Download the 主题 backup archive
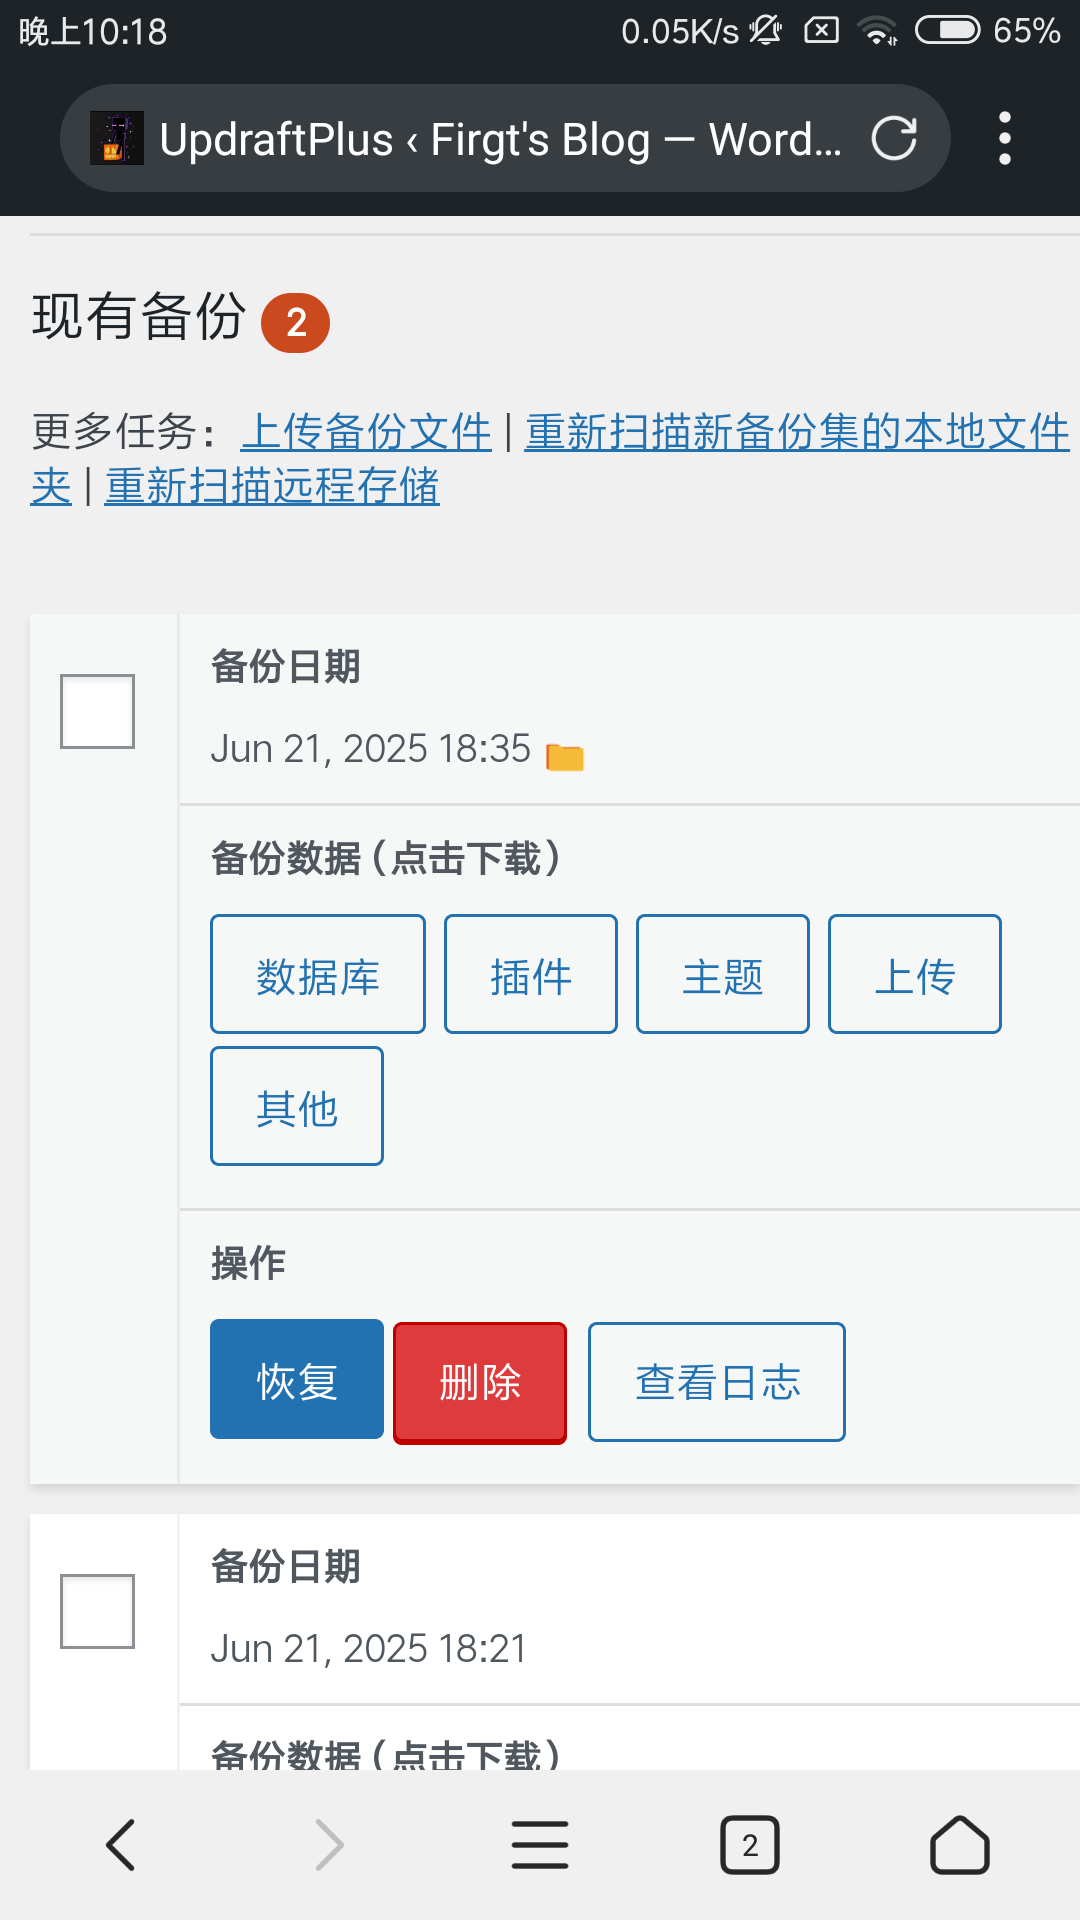 (723, 974)
